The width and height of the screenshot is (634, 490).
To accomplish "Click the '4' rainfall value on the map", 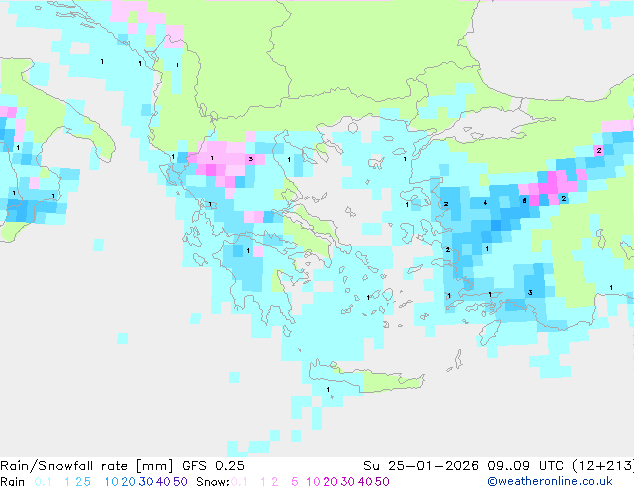I will coord(485,203).
